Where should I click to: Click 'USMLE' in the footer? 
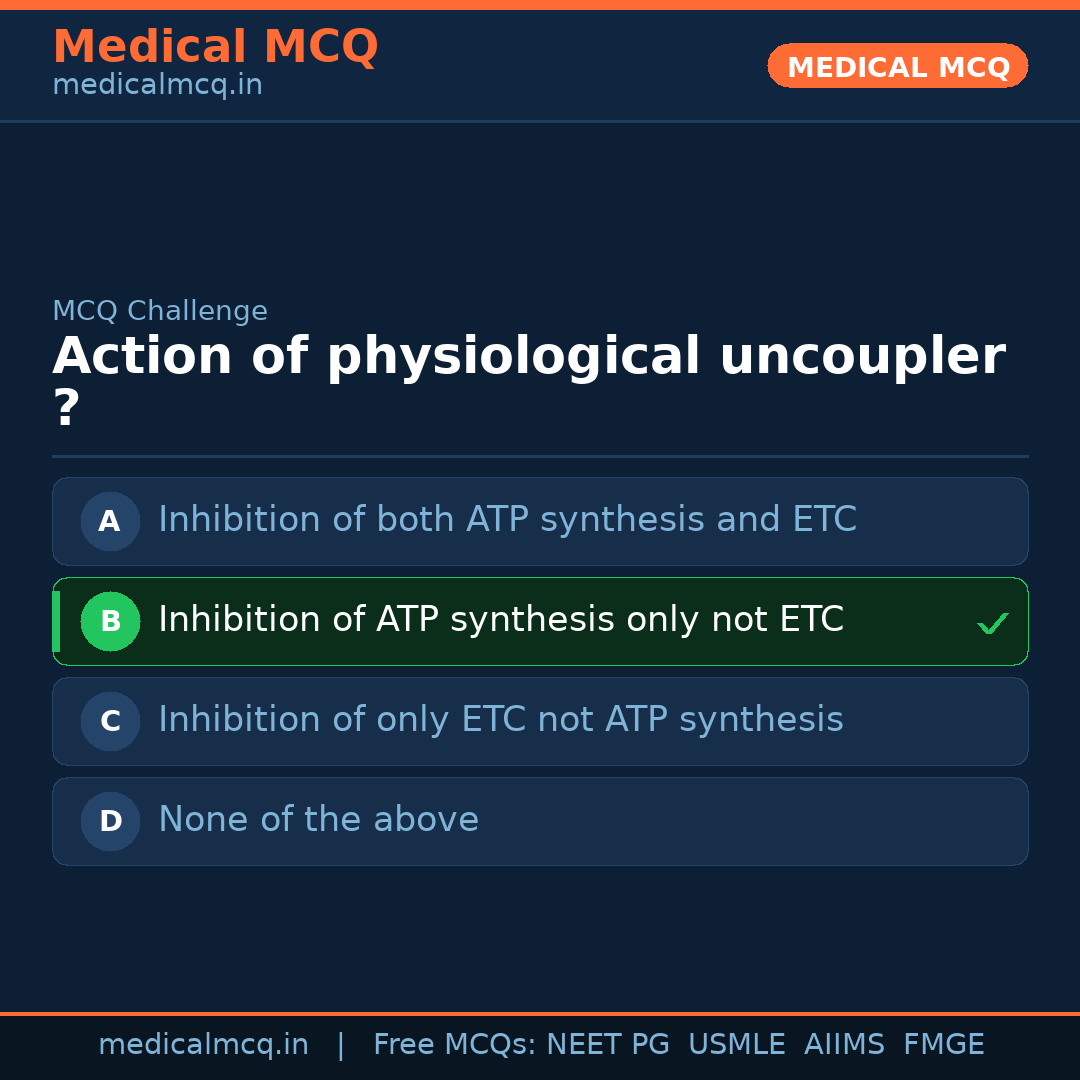[736, 1045]
